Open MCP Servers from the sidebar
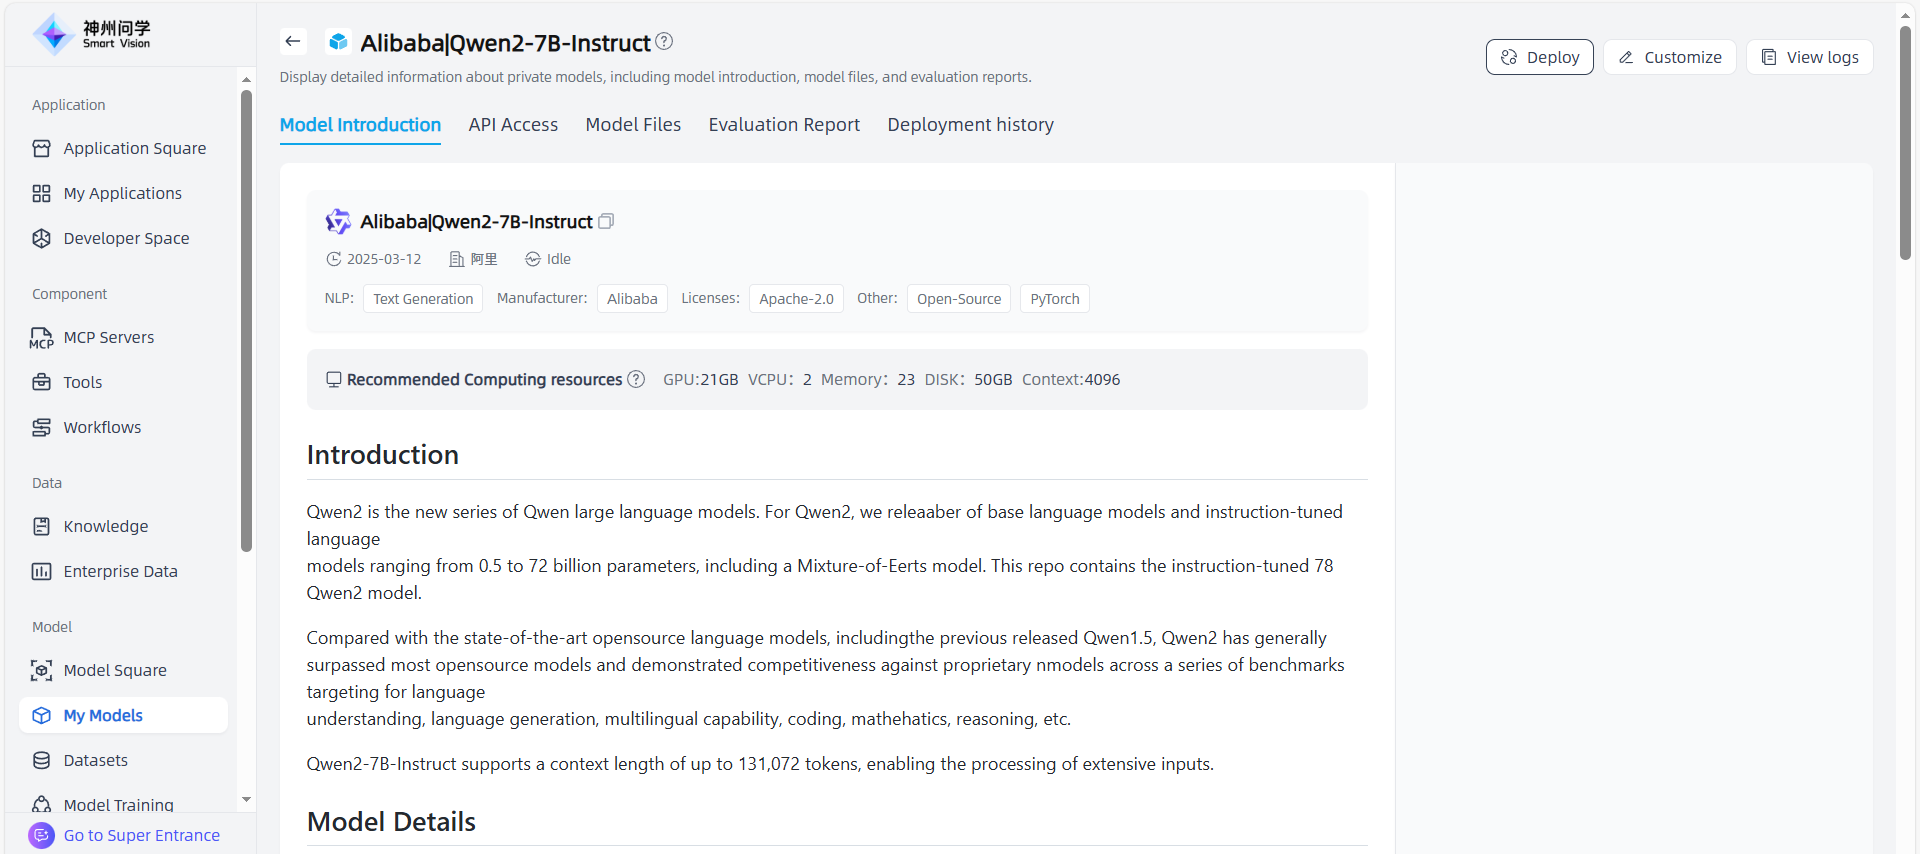 tap(108, 337)
